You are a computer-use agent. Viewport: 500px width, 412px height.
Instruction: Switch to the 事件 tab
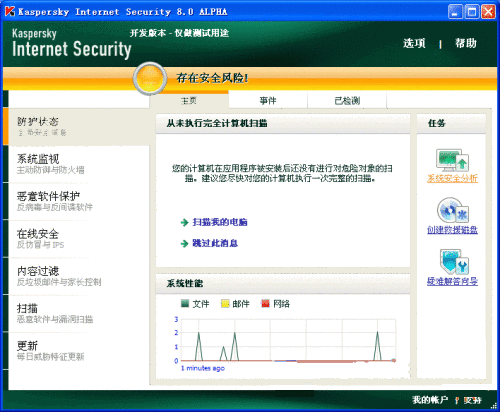point(268,100)
